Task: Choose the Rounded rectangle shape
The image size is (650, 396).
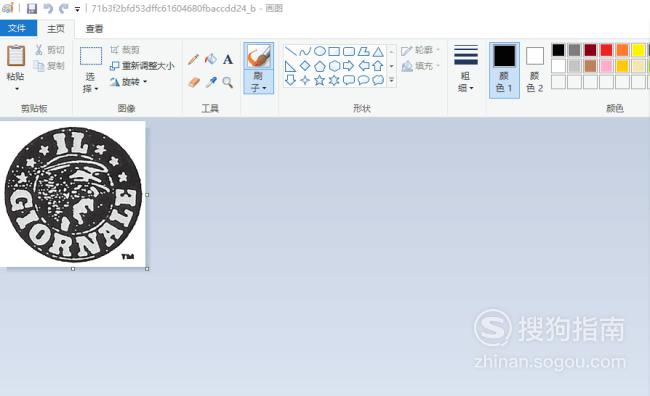Action: [x=349, y=51]
